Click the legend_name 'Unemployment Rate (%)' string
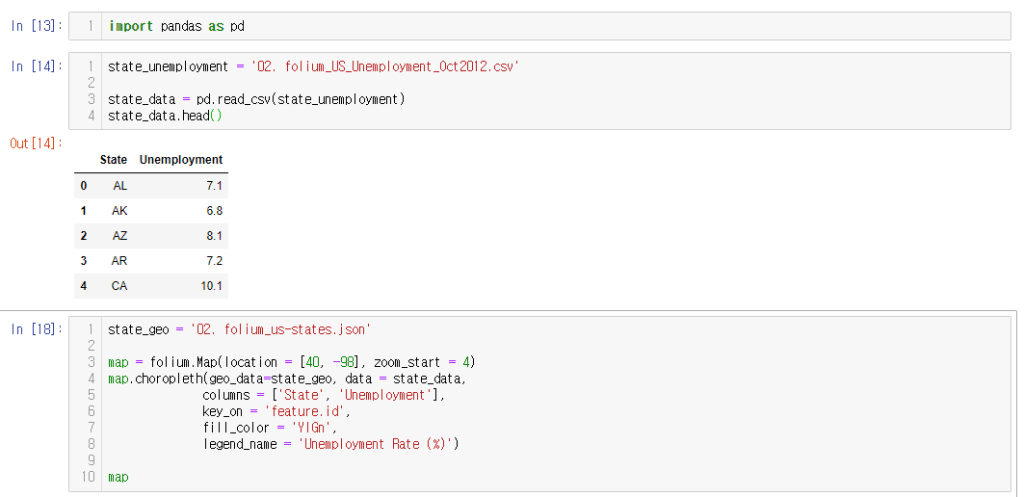This screenshot has height=497, width=1024. (376, 444)
